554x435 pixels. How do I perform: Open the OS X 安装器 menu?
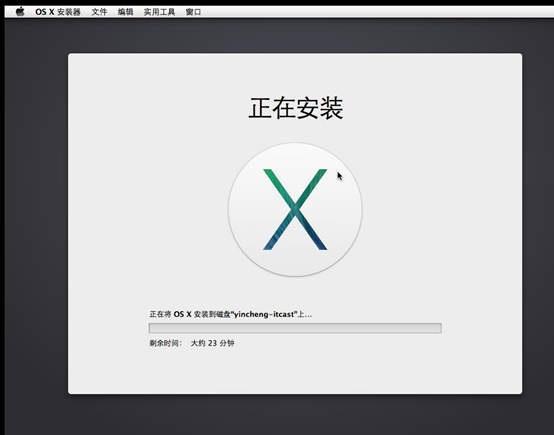click(58, 12)
